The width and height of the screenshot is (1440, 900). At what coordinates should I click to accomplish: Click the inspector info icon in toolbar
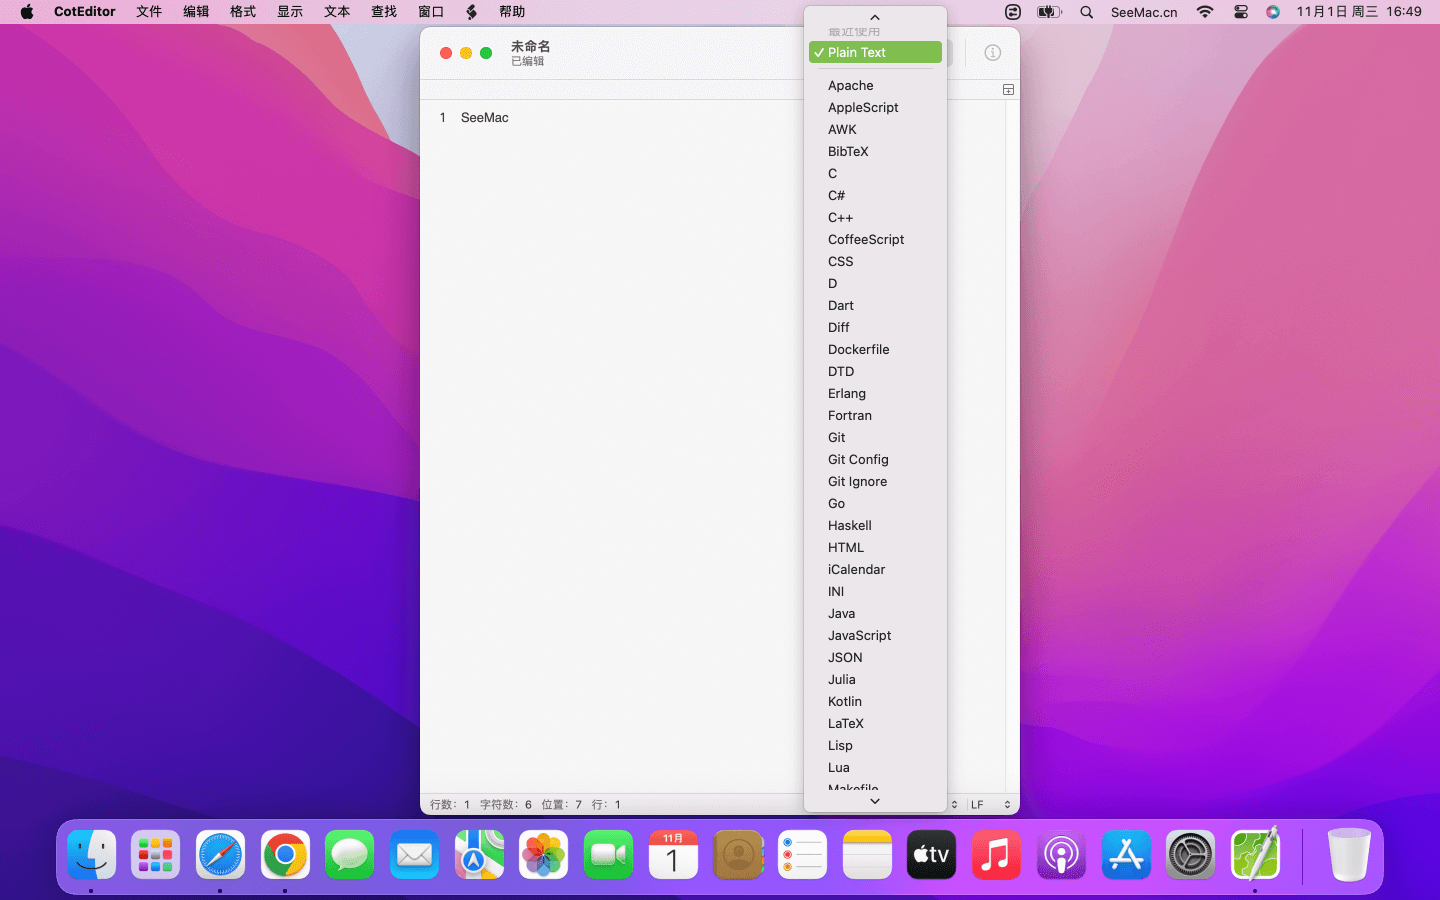pos(992,53)
